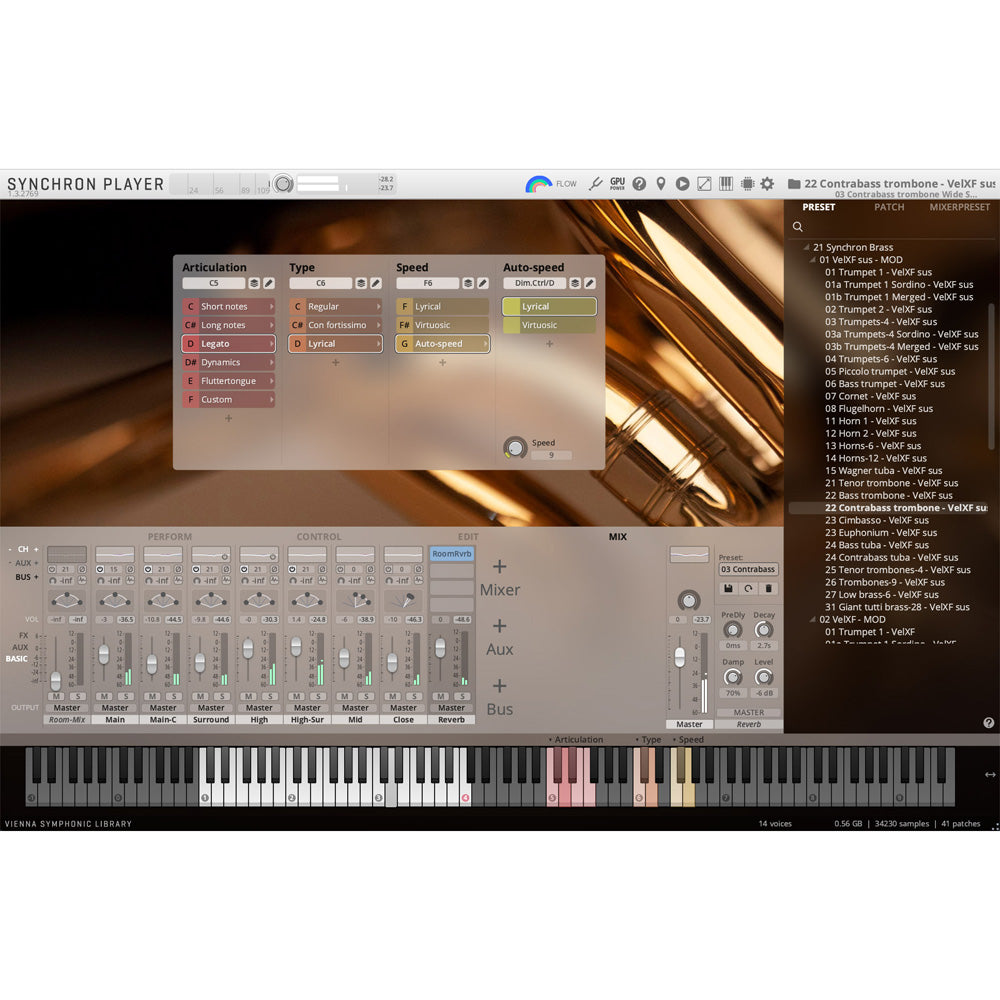Expand the Dynamics articulation arrow

tap(271, 362)
